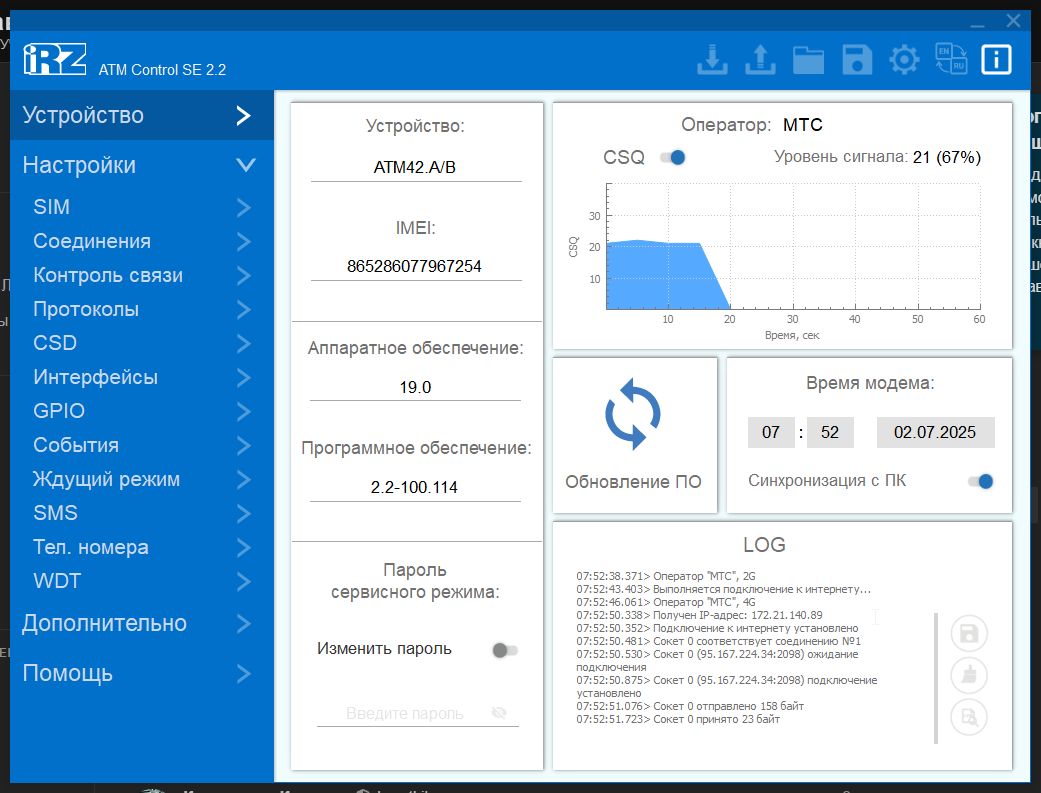The width and height of the screenshot is (1041, 793).
Task: Select CSD in the settings menu
Action: click(x=142, y=343)
